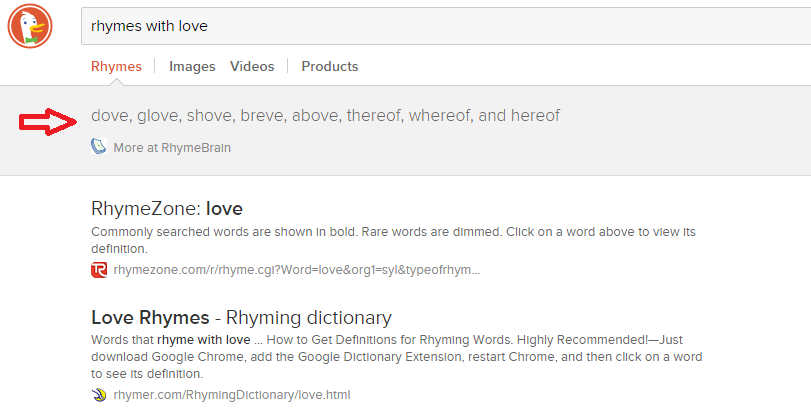The height and width of the screenshot is (416, 811).
Task: Go to the Products tab
Action: coord(330,67)
